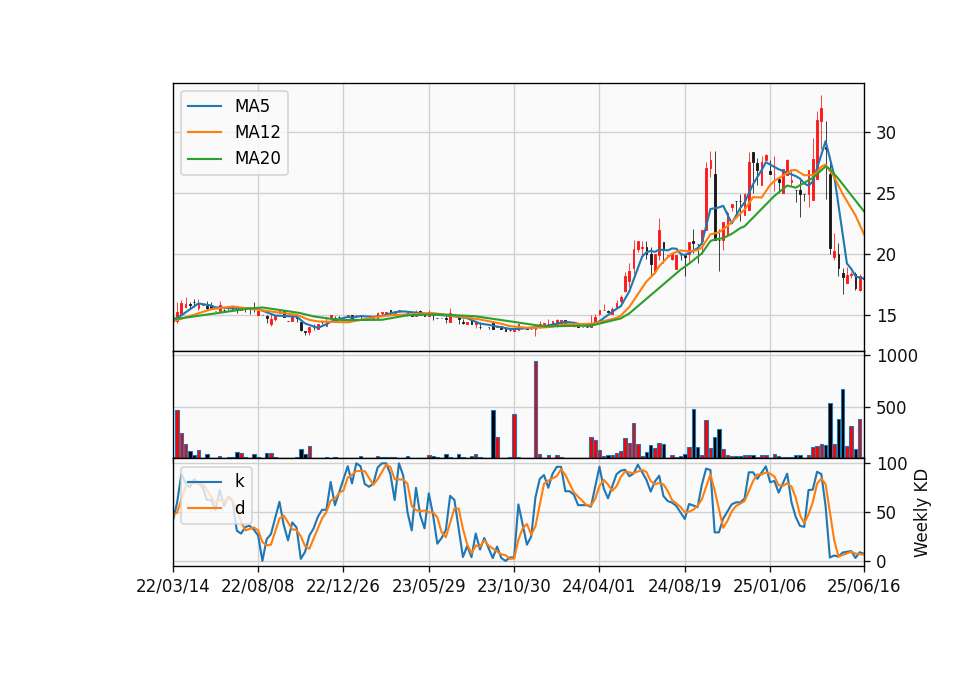Click the price axis value 25
The image size is (960, 690).
885,194
